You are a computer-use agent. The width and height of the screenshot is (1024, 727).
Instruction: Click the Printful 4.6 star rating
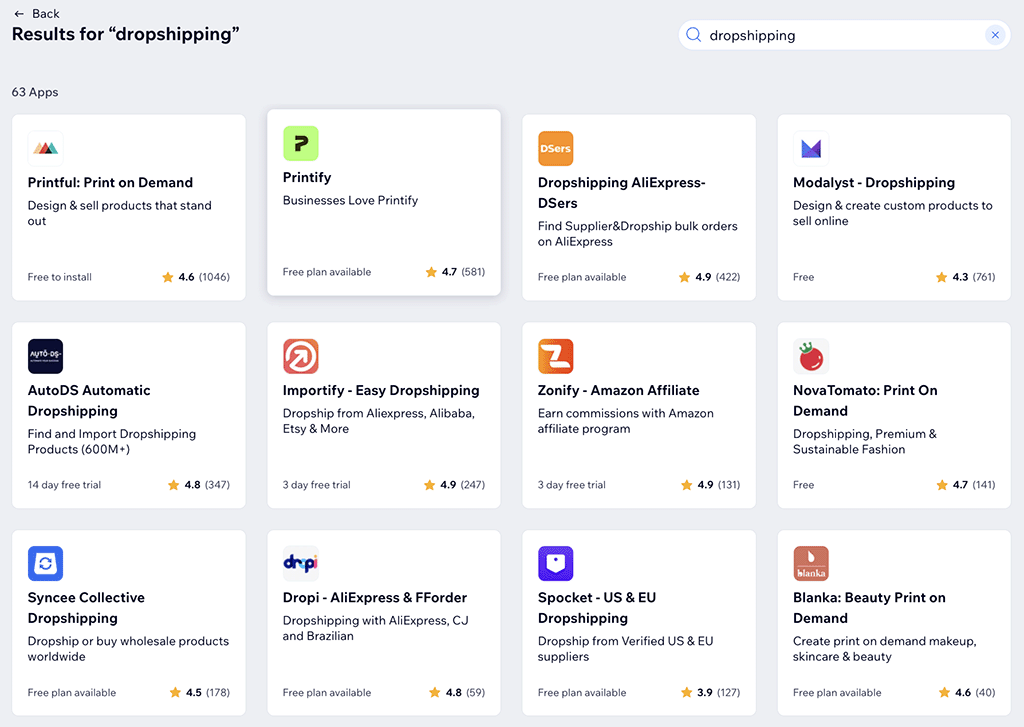click(x=196, y=277)
